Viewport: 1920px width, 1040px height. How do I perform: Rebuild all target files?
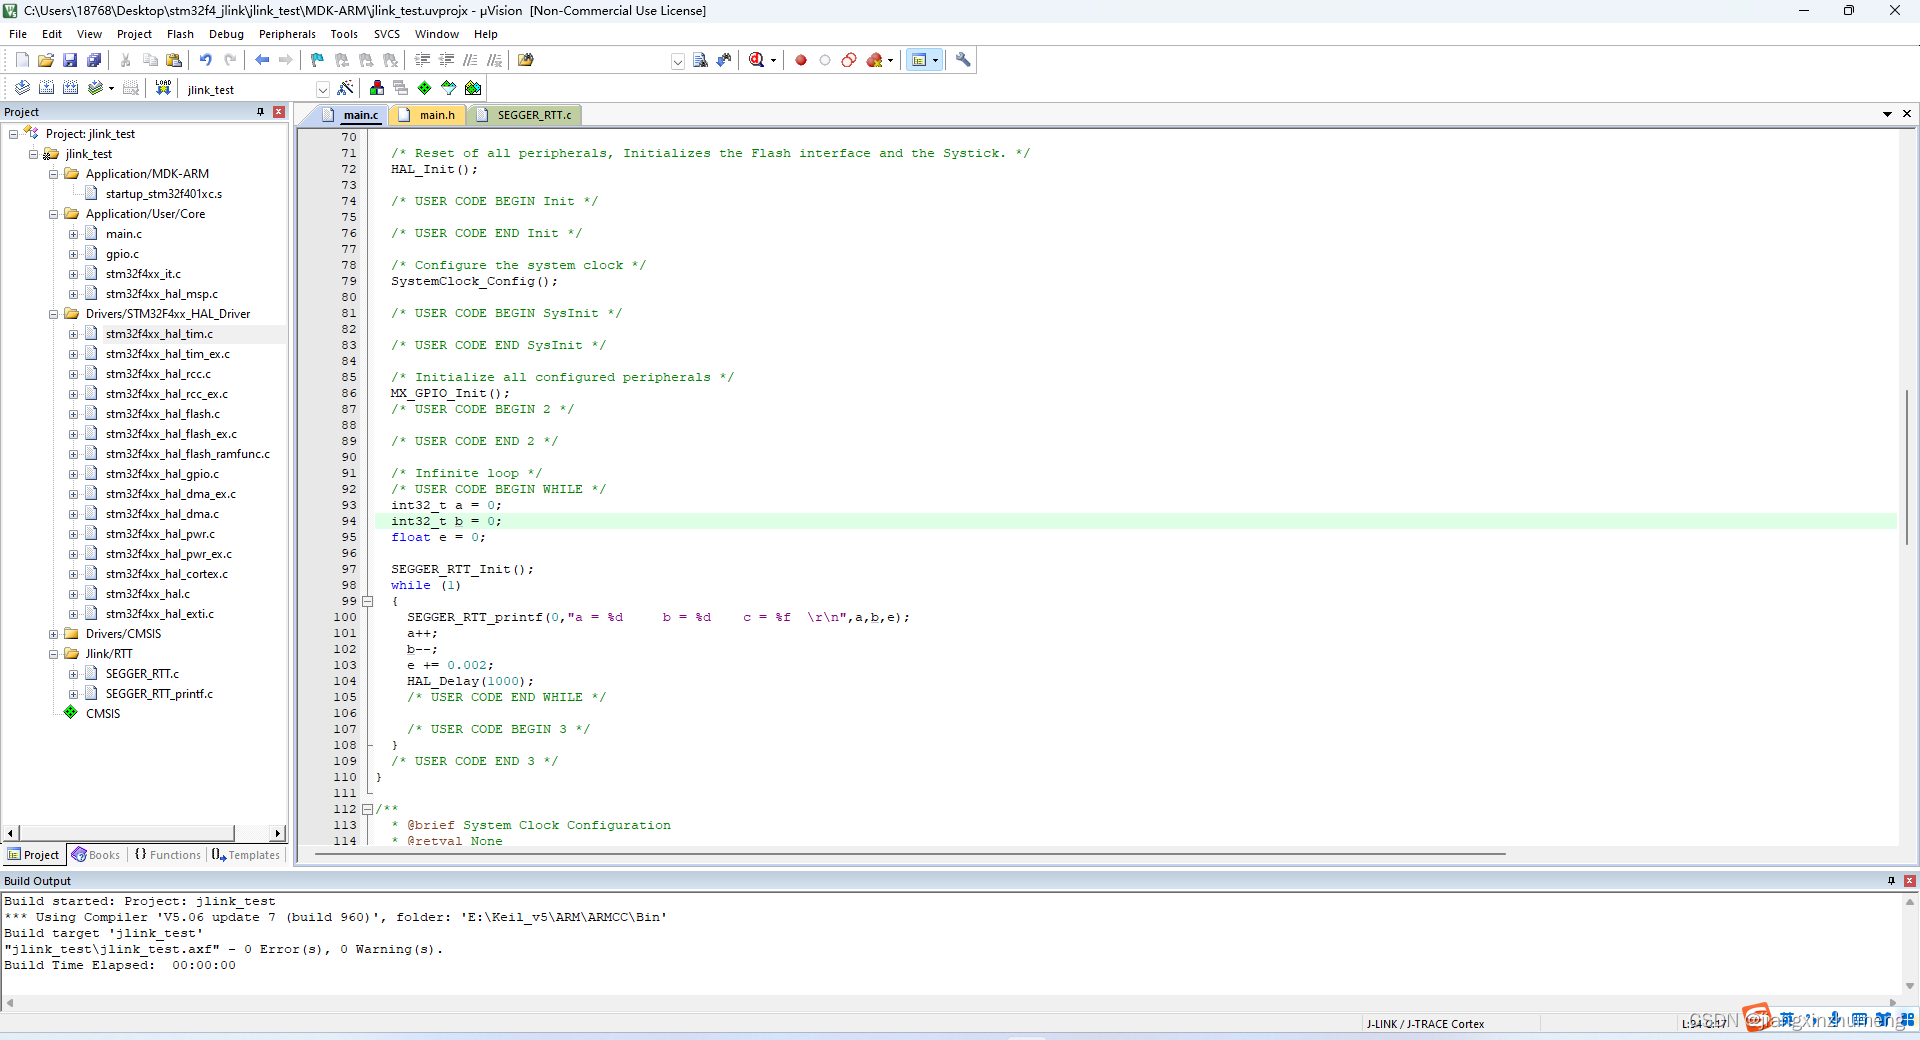70,88
